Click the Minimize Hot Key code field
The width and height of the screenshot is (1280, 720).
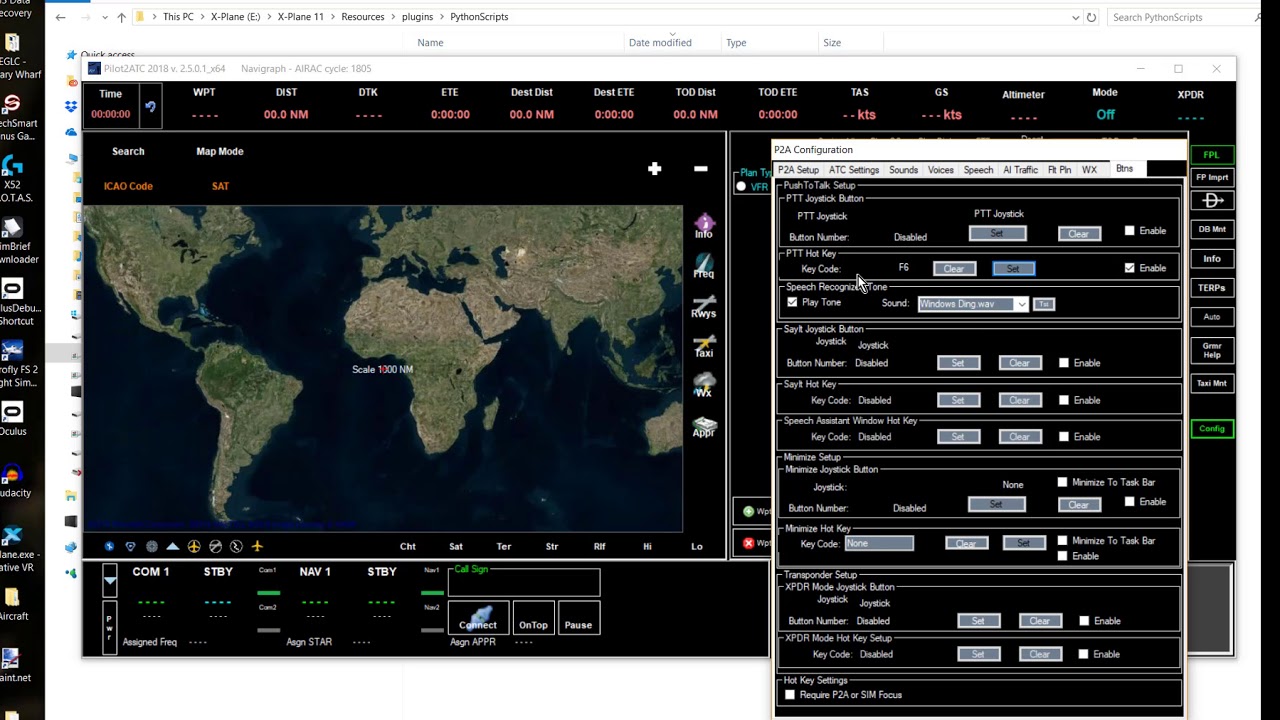pyautogui.click(x=879, y=543)
